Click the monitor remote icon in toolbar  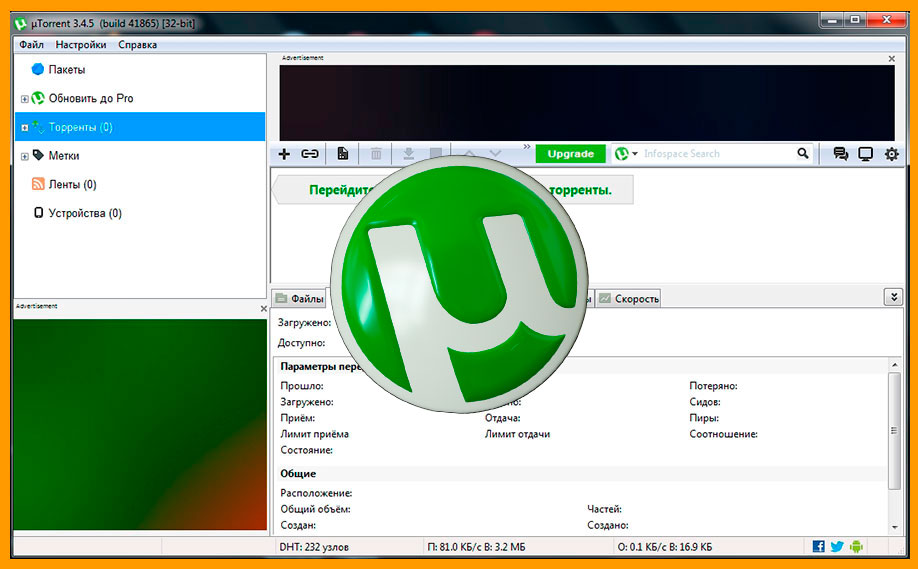click(x=865, y=154)
